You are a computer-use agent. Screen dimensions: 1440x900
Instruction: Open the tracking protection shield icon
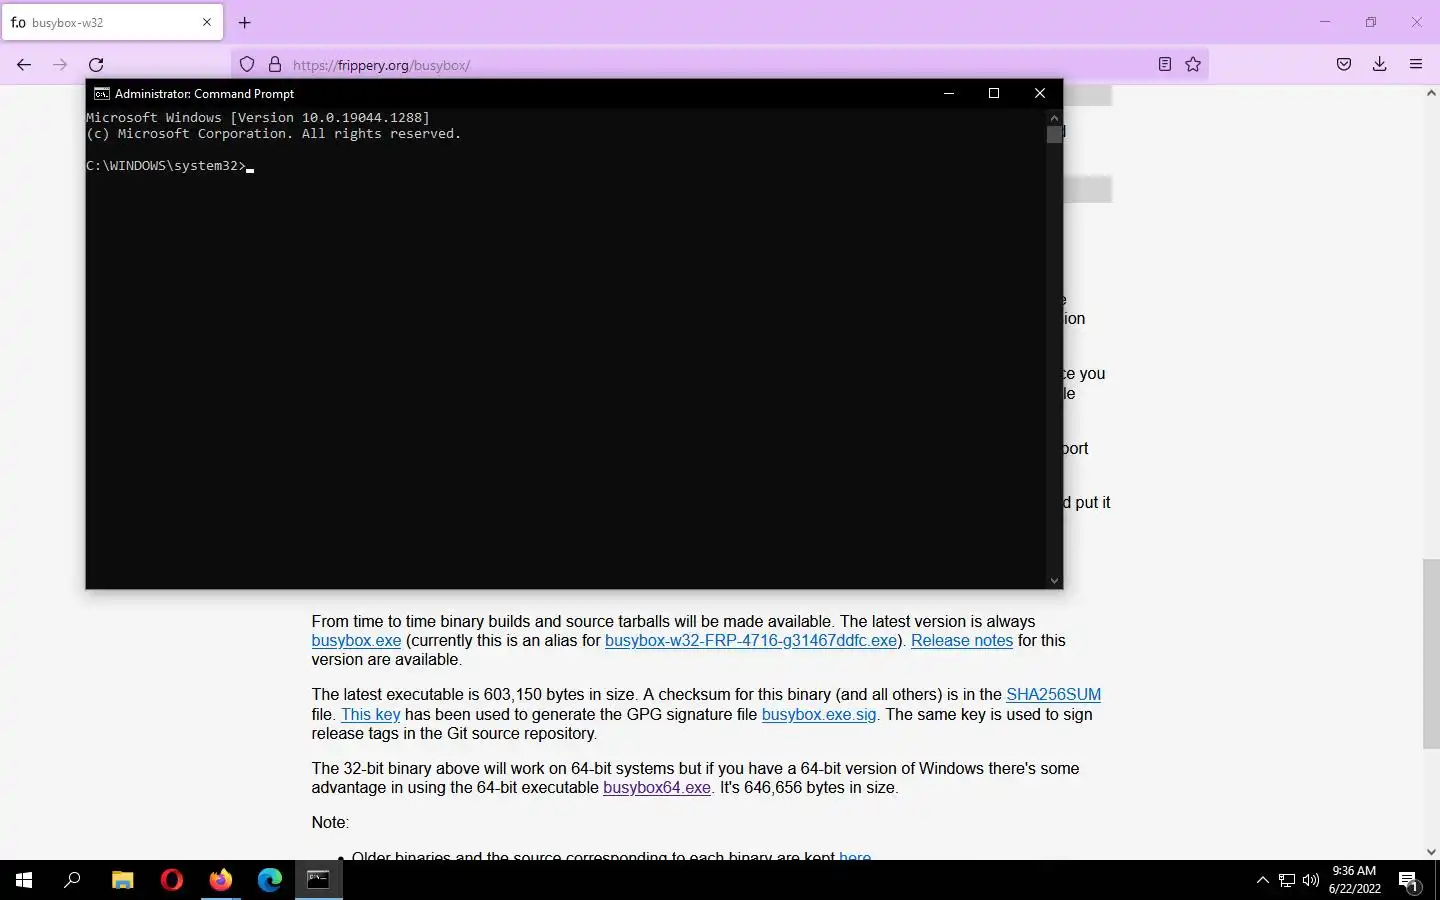click(247, 65)
